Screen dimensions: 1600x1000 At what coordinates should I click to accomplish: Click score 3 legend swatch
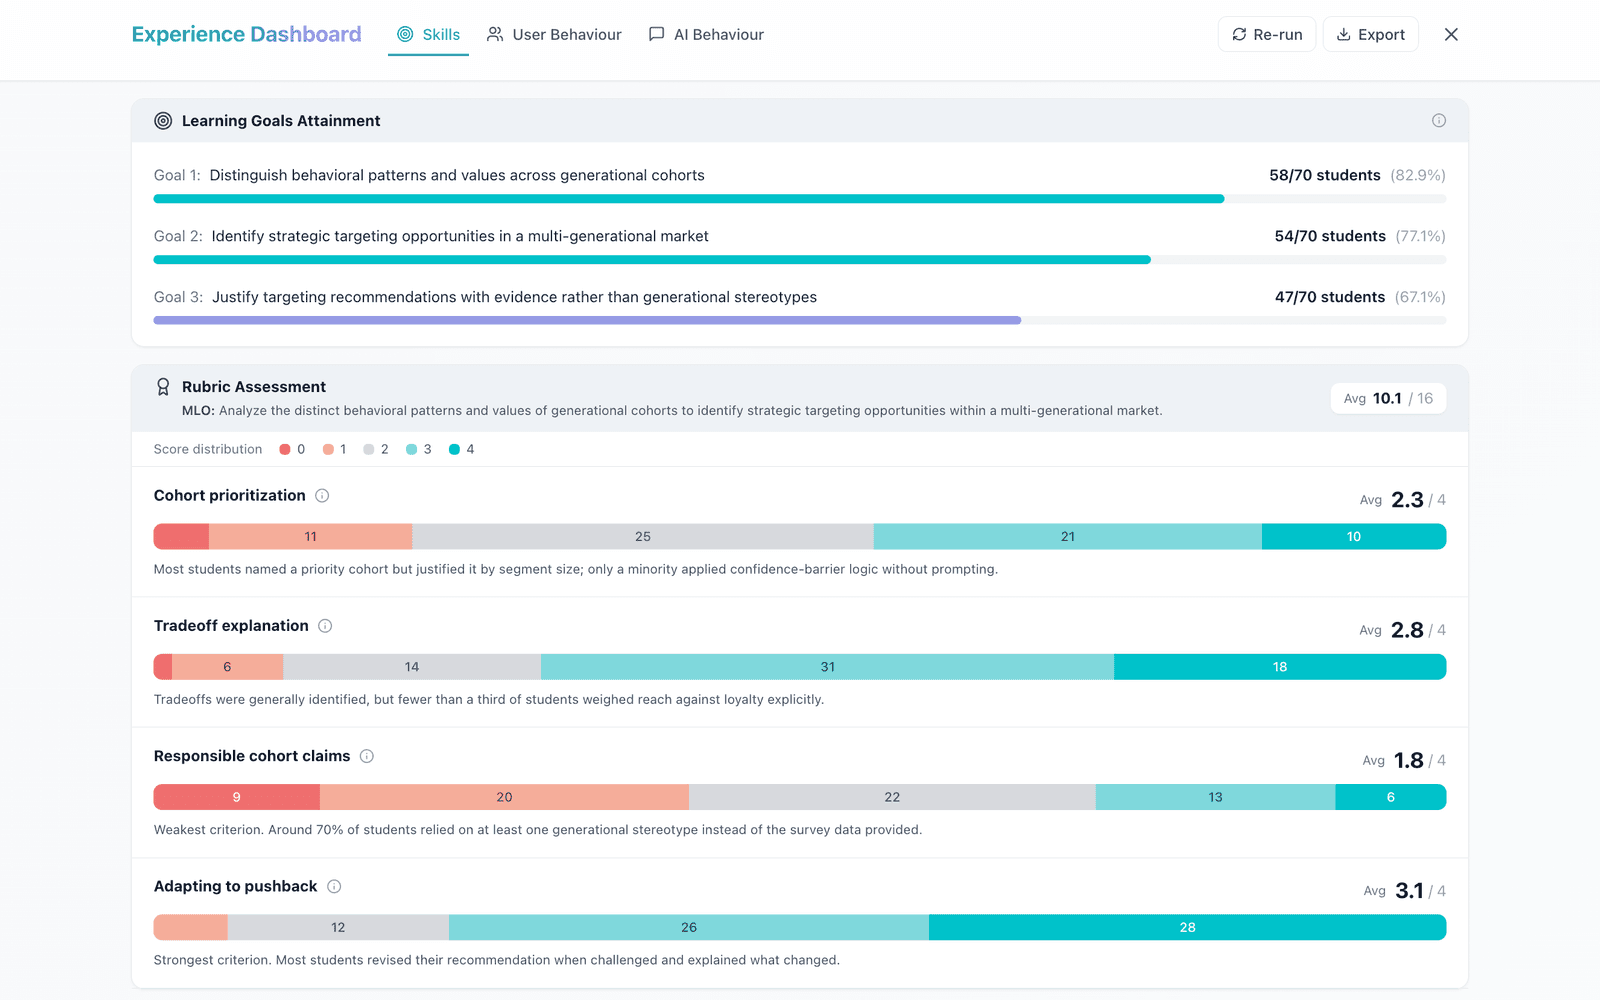pos(412,450)
